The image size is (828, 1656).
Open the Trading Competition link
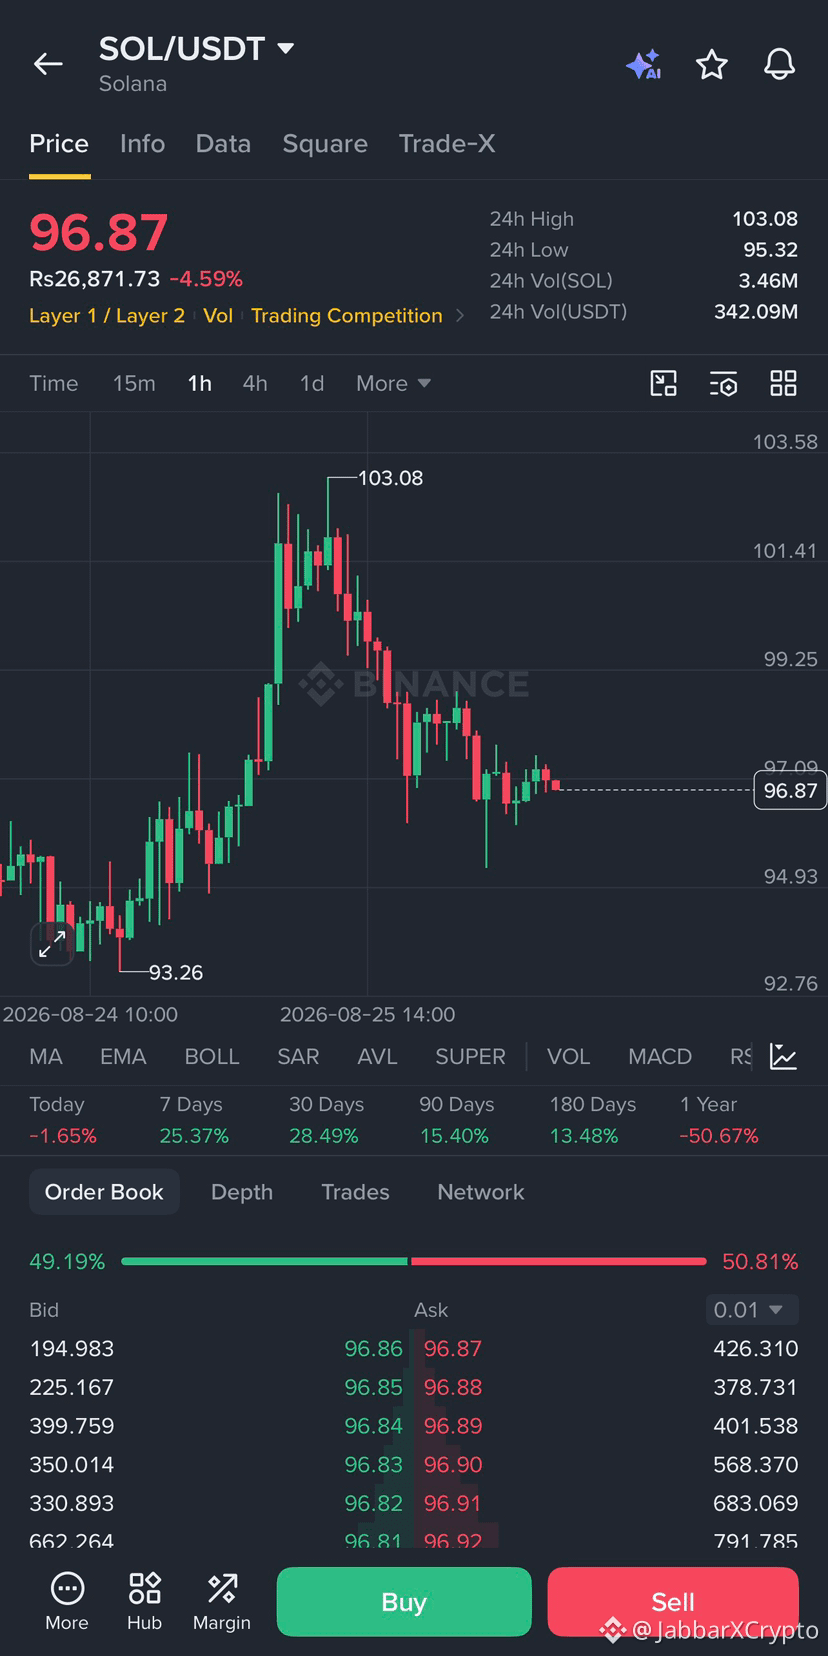point(347,316)
